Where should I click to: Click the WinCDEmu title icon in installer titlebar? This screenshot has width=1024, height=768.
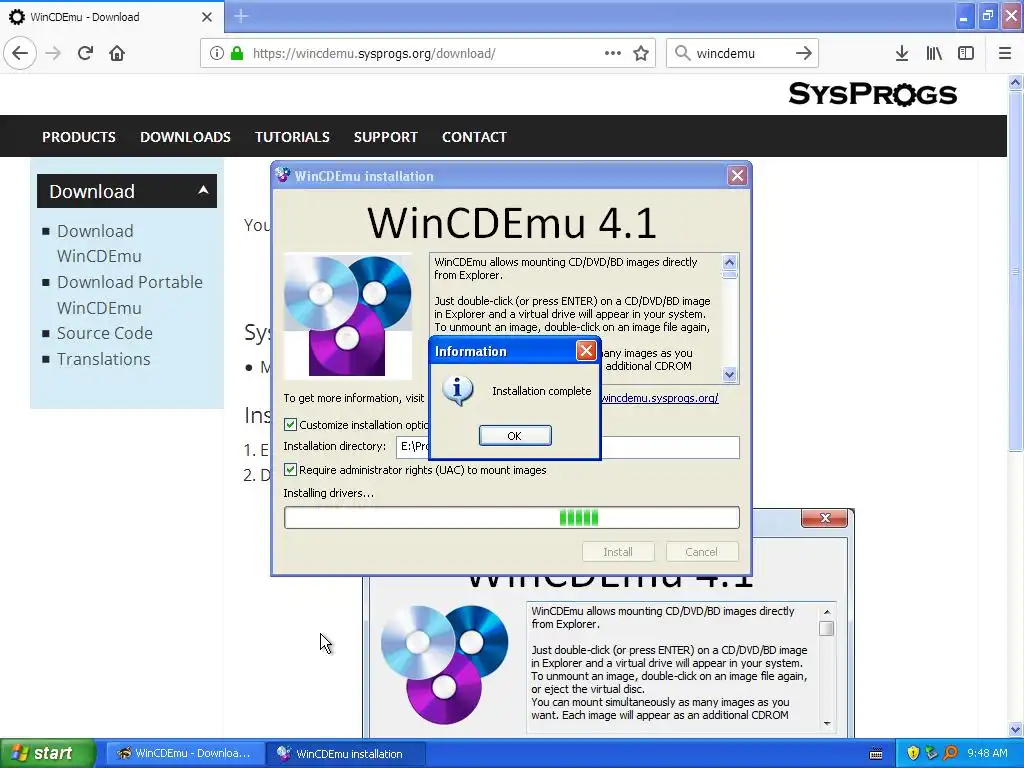coord(283,176)
